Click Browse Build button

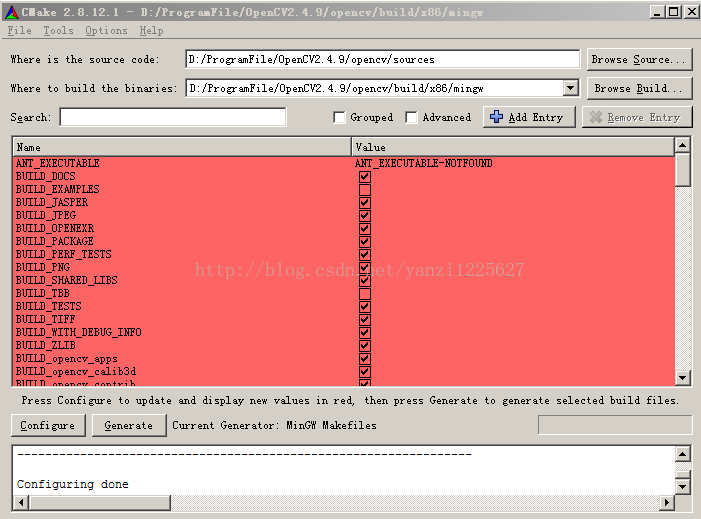pyautogui.click(x=639, y=89)
